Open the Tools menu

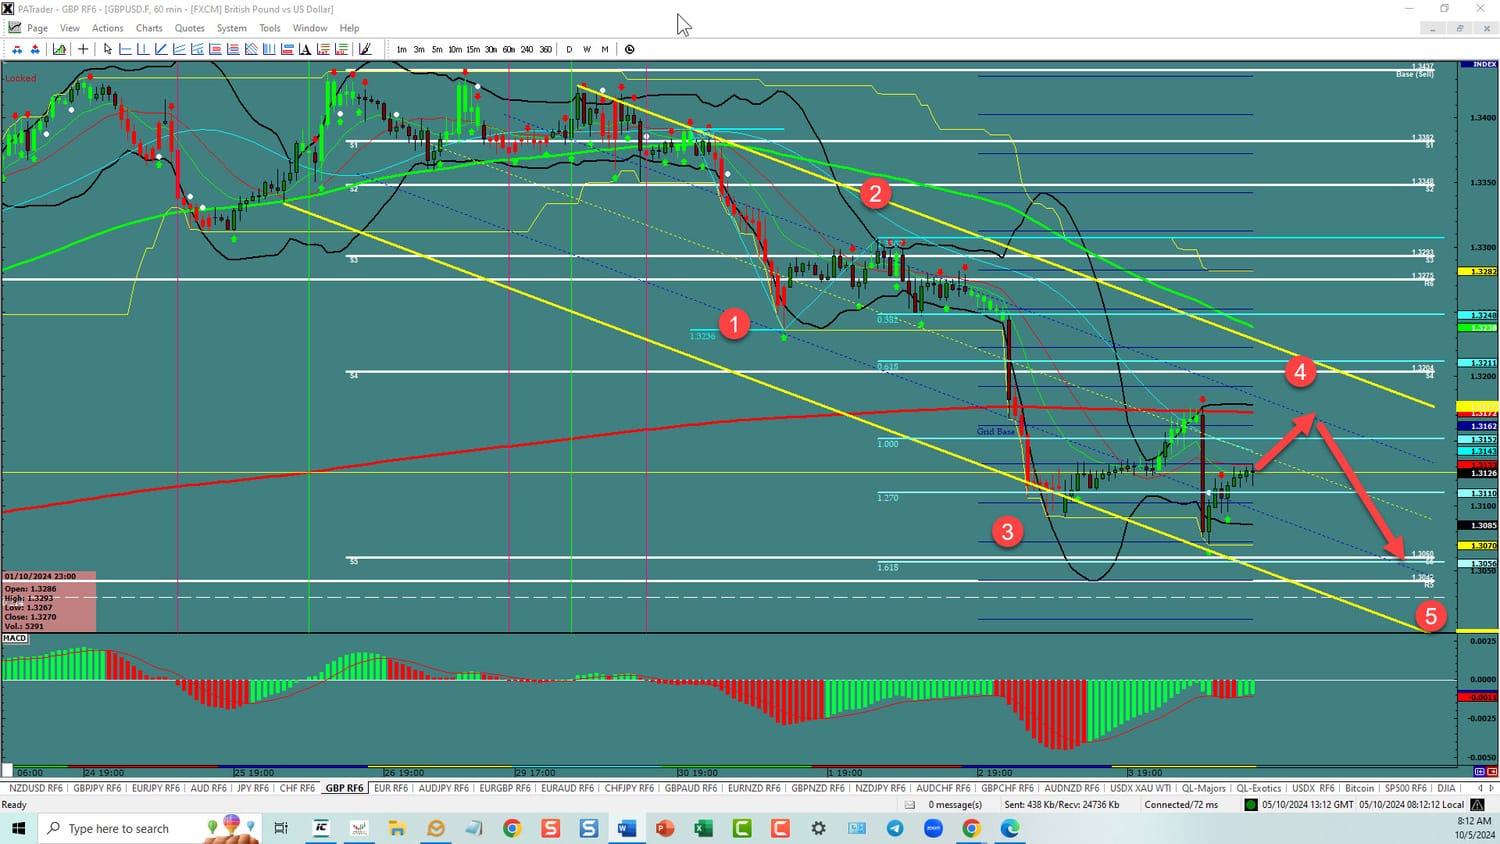pos(270,28)
